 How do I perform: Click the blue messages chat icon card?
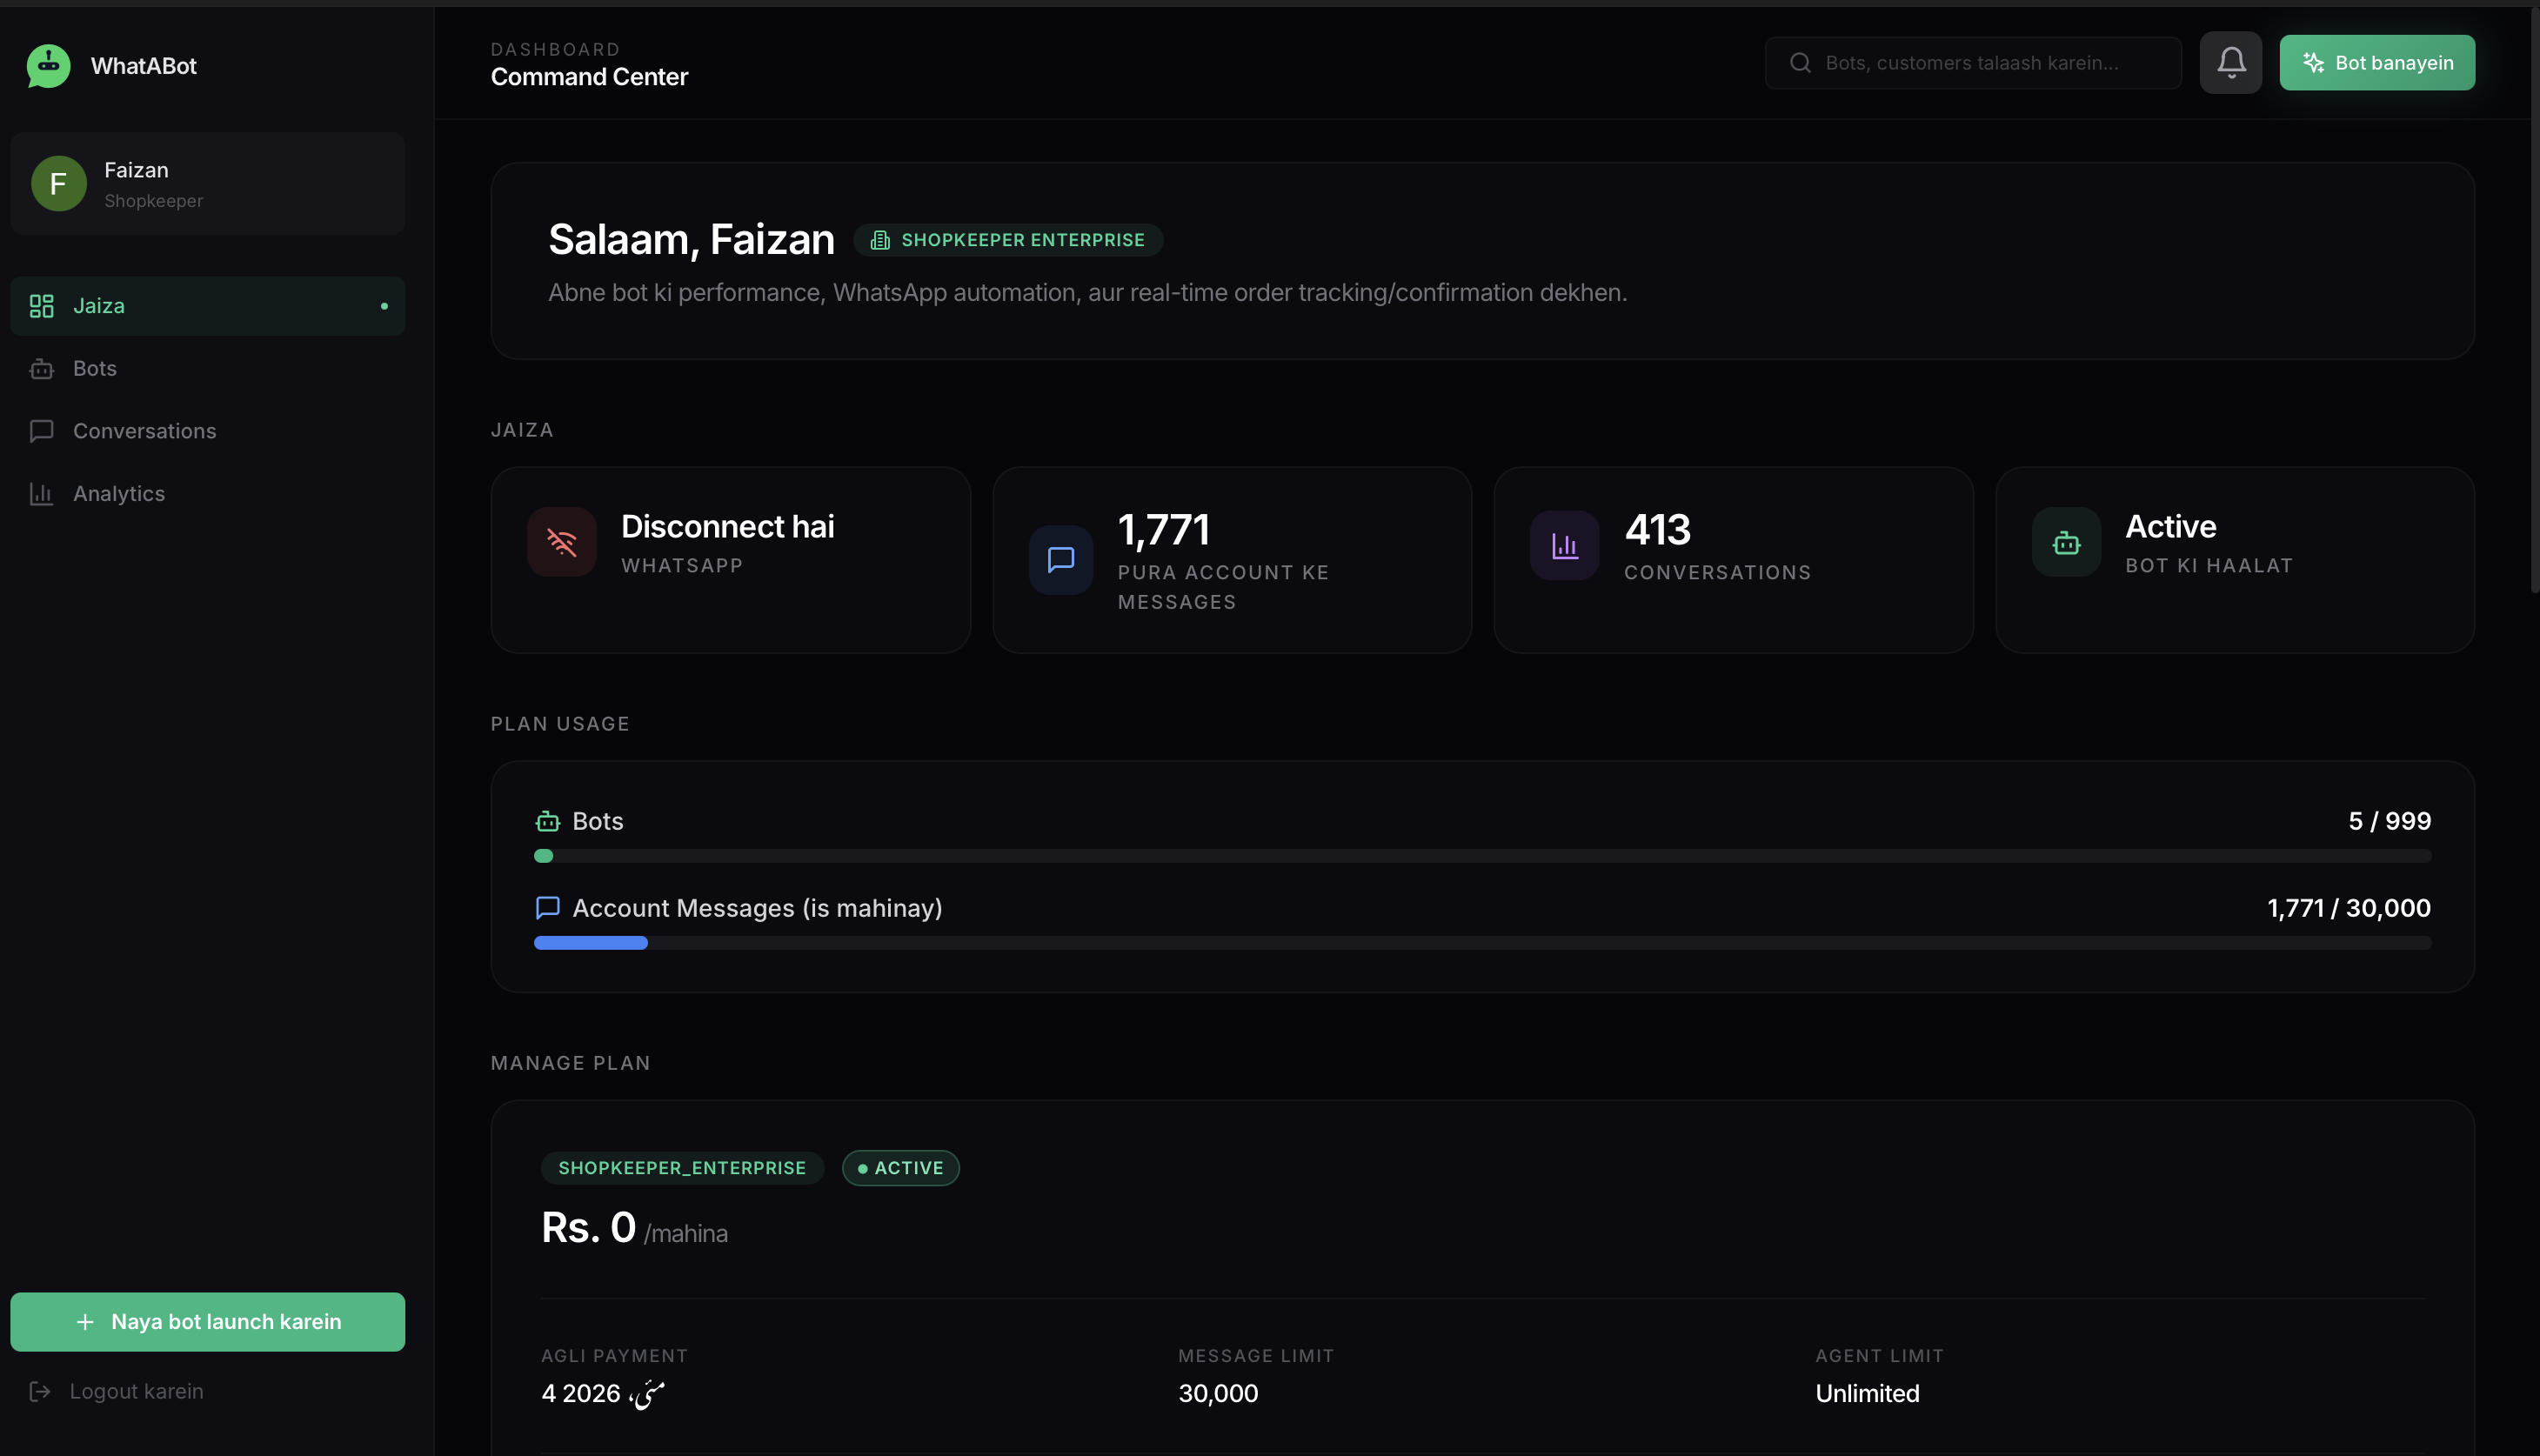tap(1060, 560)
